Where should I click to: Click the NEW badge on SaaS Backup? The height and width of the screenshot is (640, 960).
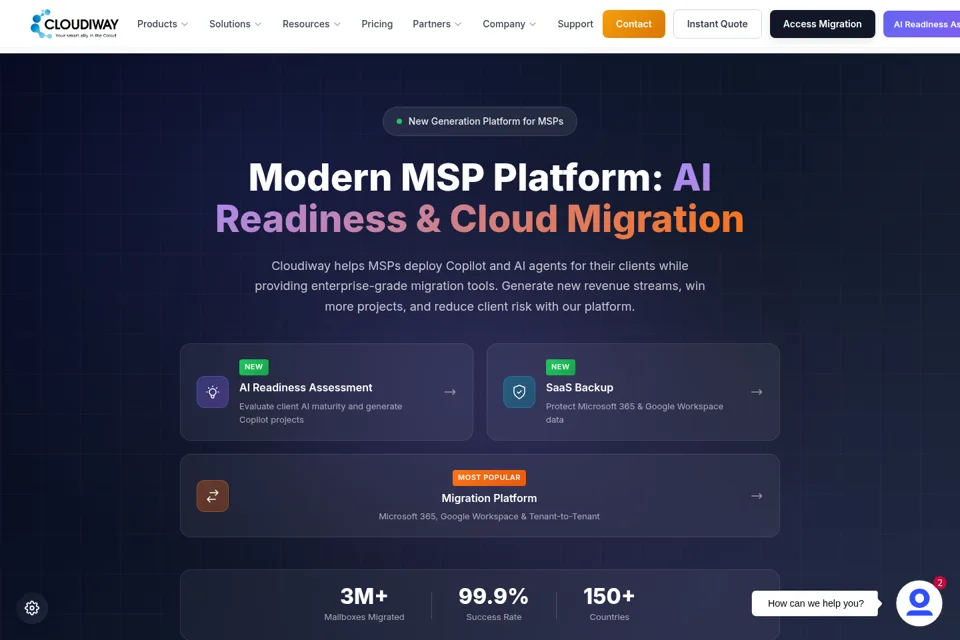coord(560,367)
